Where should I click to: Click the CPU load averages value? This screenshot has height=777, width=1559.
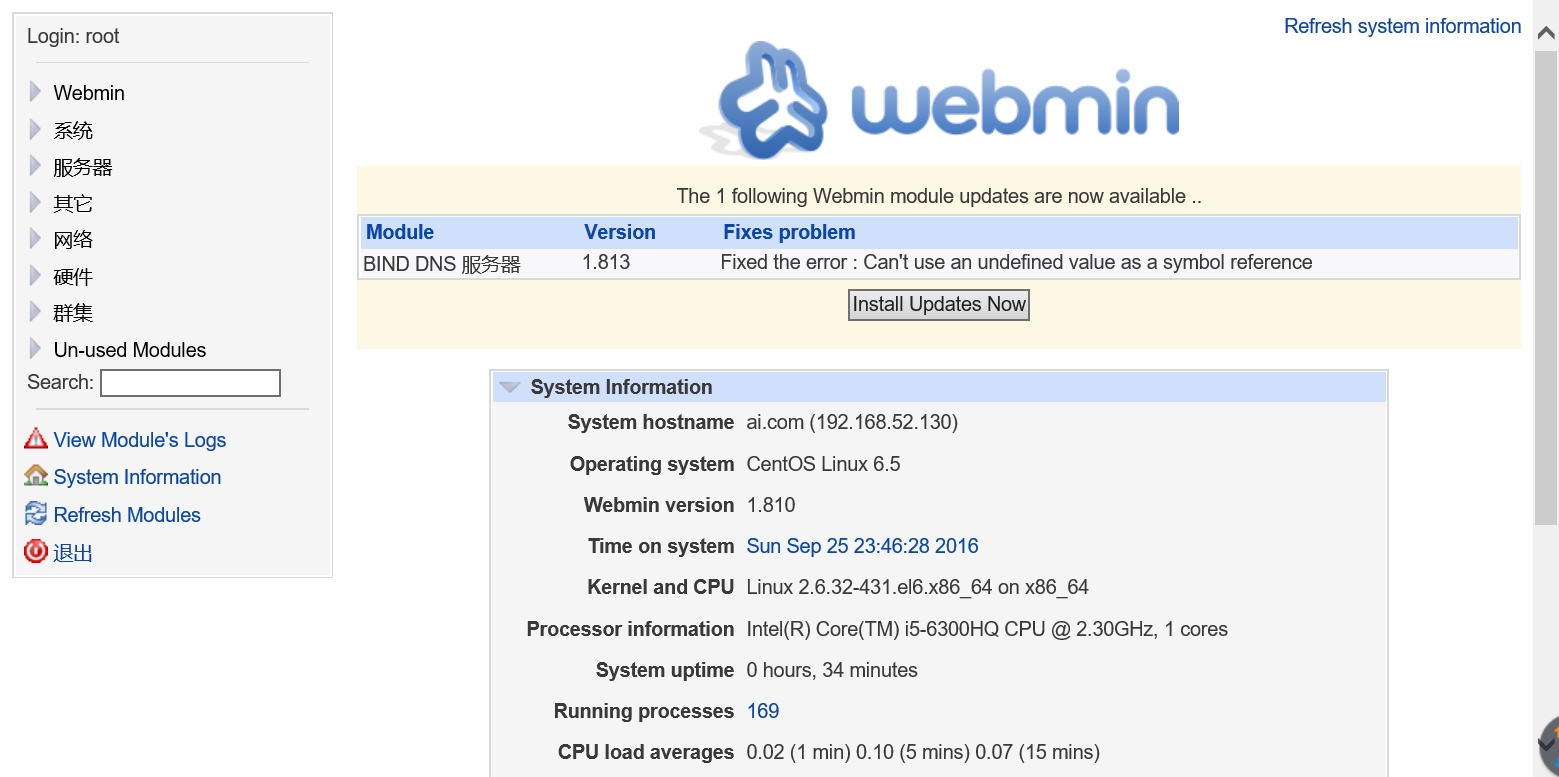(923, 752)
